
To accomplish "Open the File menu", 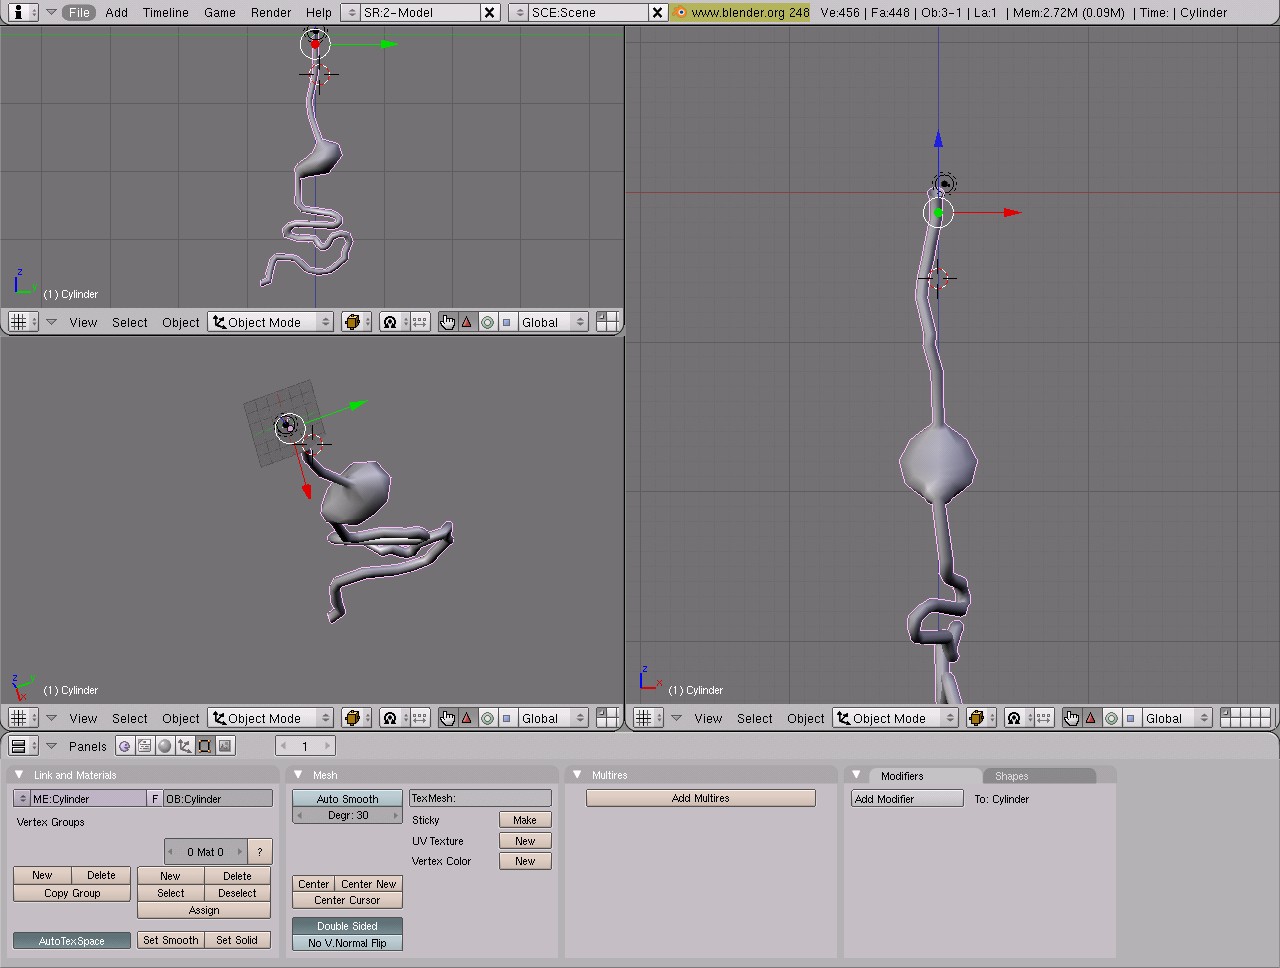I will point(79,13).
